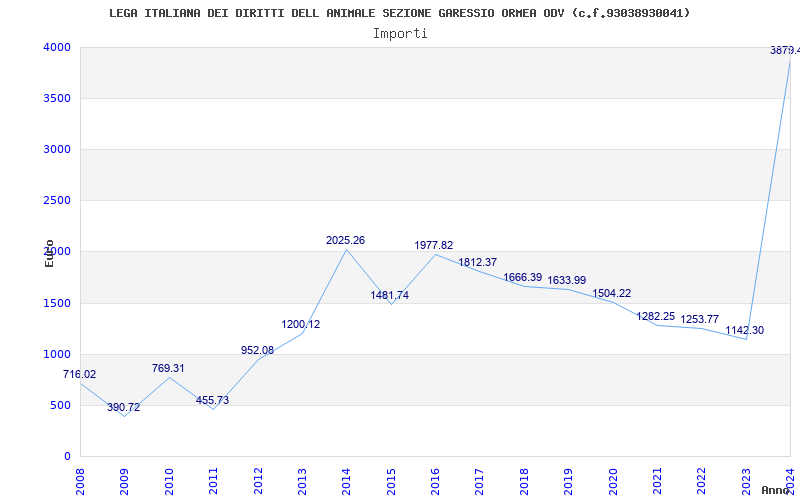This screenshot has width=800, height=500.
Task: Click the 716.02 starting data label
Action: tap(80, 374)
